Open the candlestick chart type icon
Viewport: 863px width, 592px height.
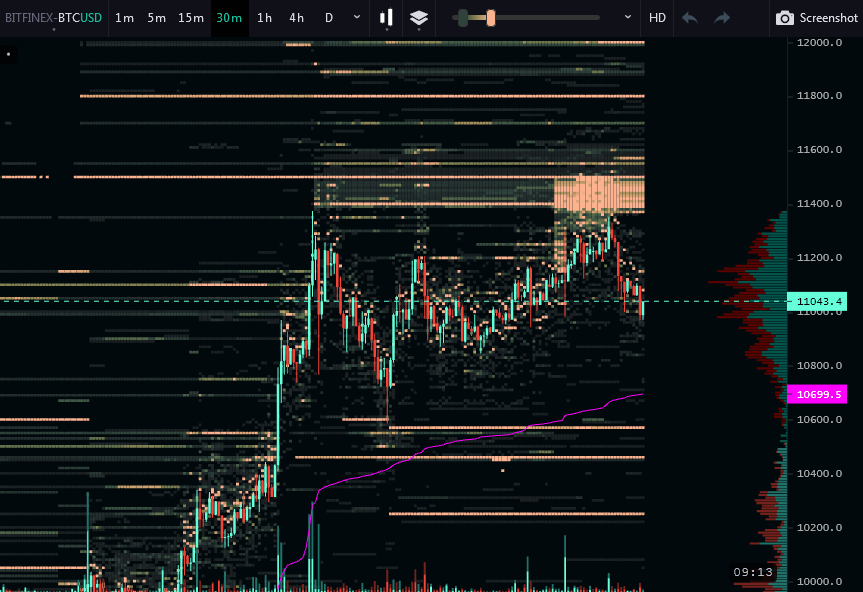tap(386, 18)
